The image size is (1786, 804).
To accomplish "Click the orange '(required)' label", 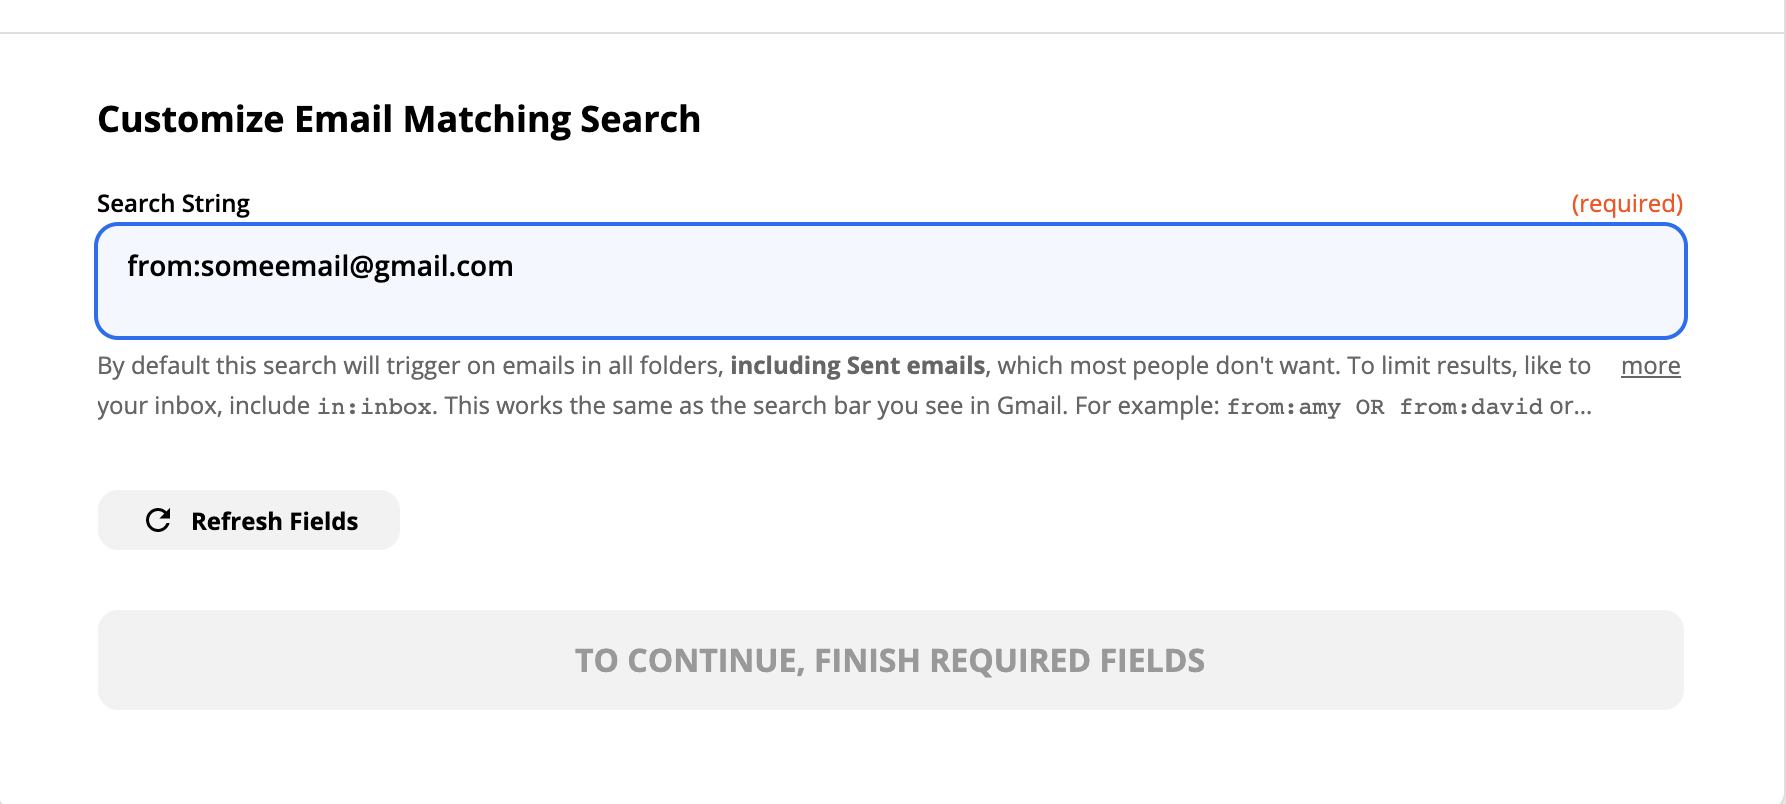I will coord(1627,204).
